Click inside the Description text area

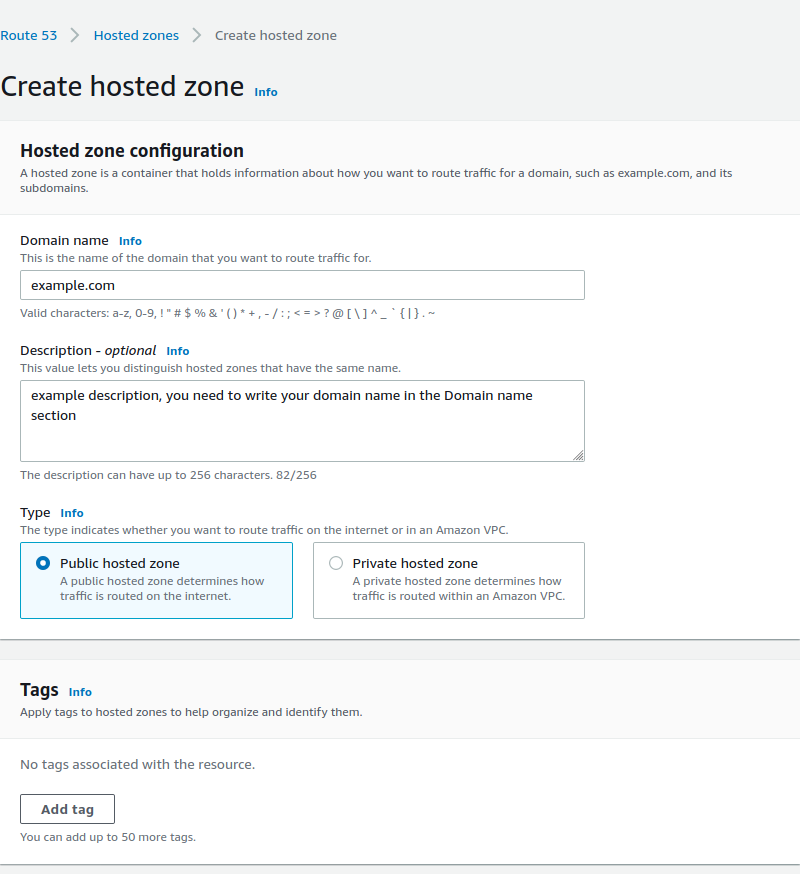click(x=302, y=421)
